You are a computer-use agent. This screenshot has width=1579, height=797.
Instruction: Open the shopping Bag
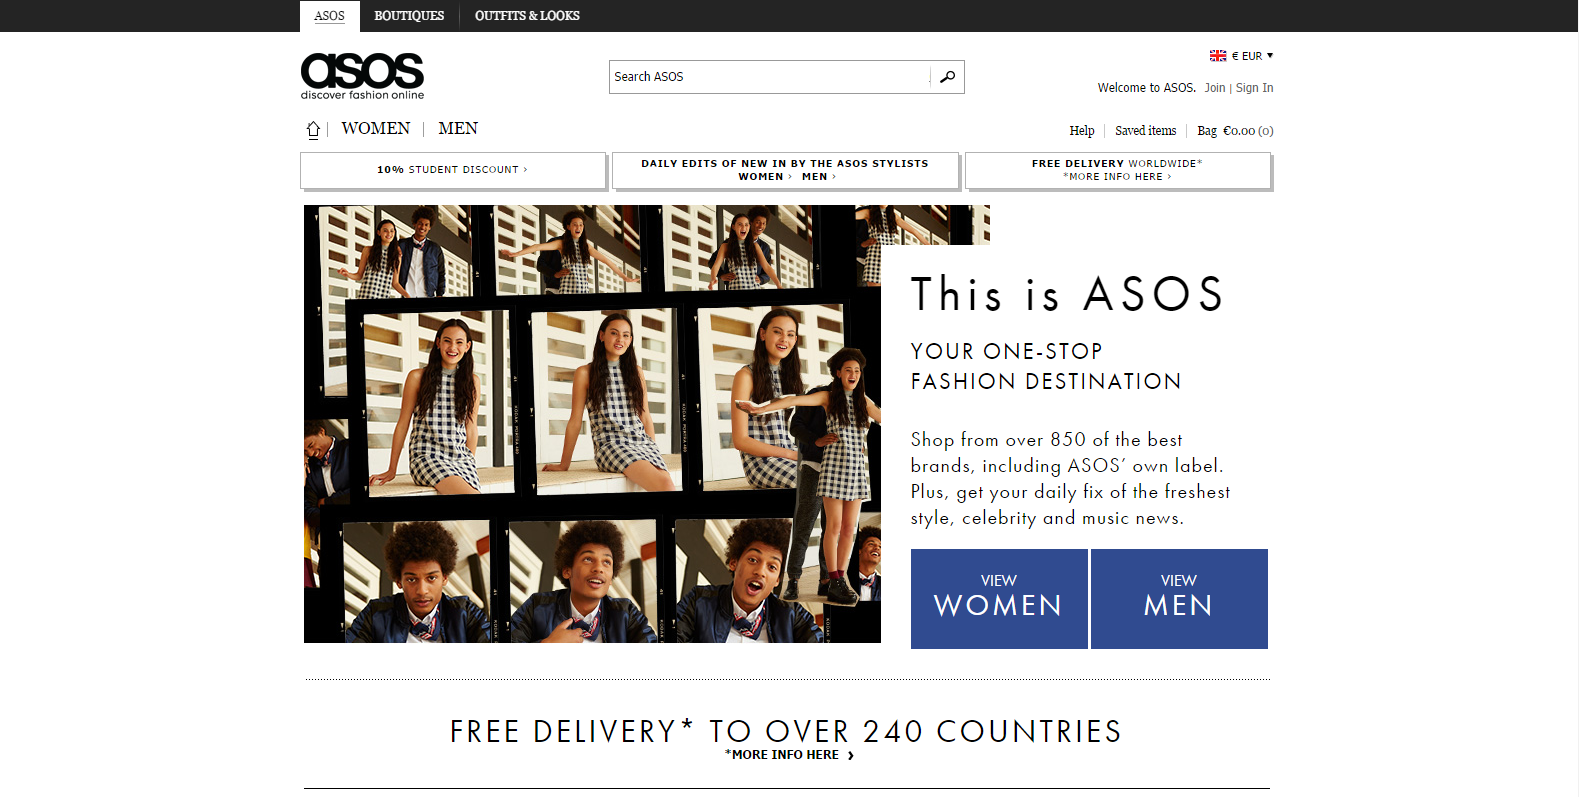pyautogui.click(x=1235, y=131)
